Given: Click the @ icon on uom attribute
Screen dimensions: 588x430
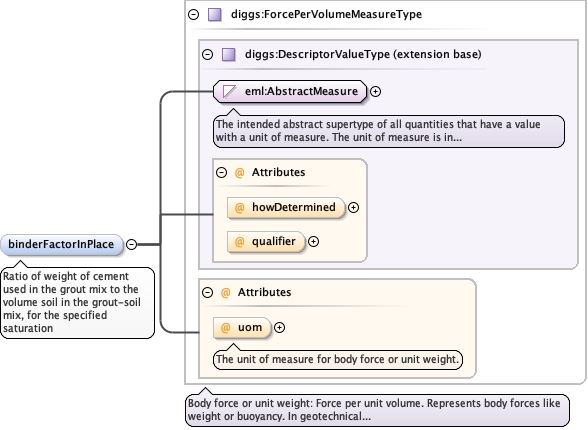Looking at the screenshot, I should tap(225, 328).
